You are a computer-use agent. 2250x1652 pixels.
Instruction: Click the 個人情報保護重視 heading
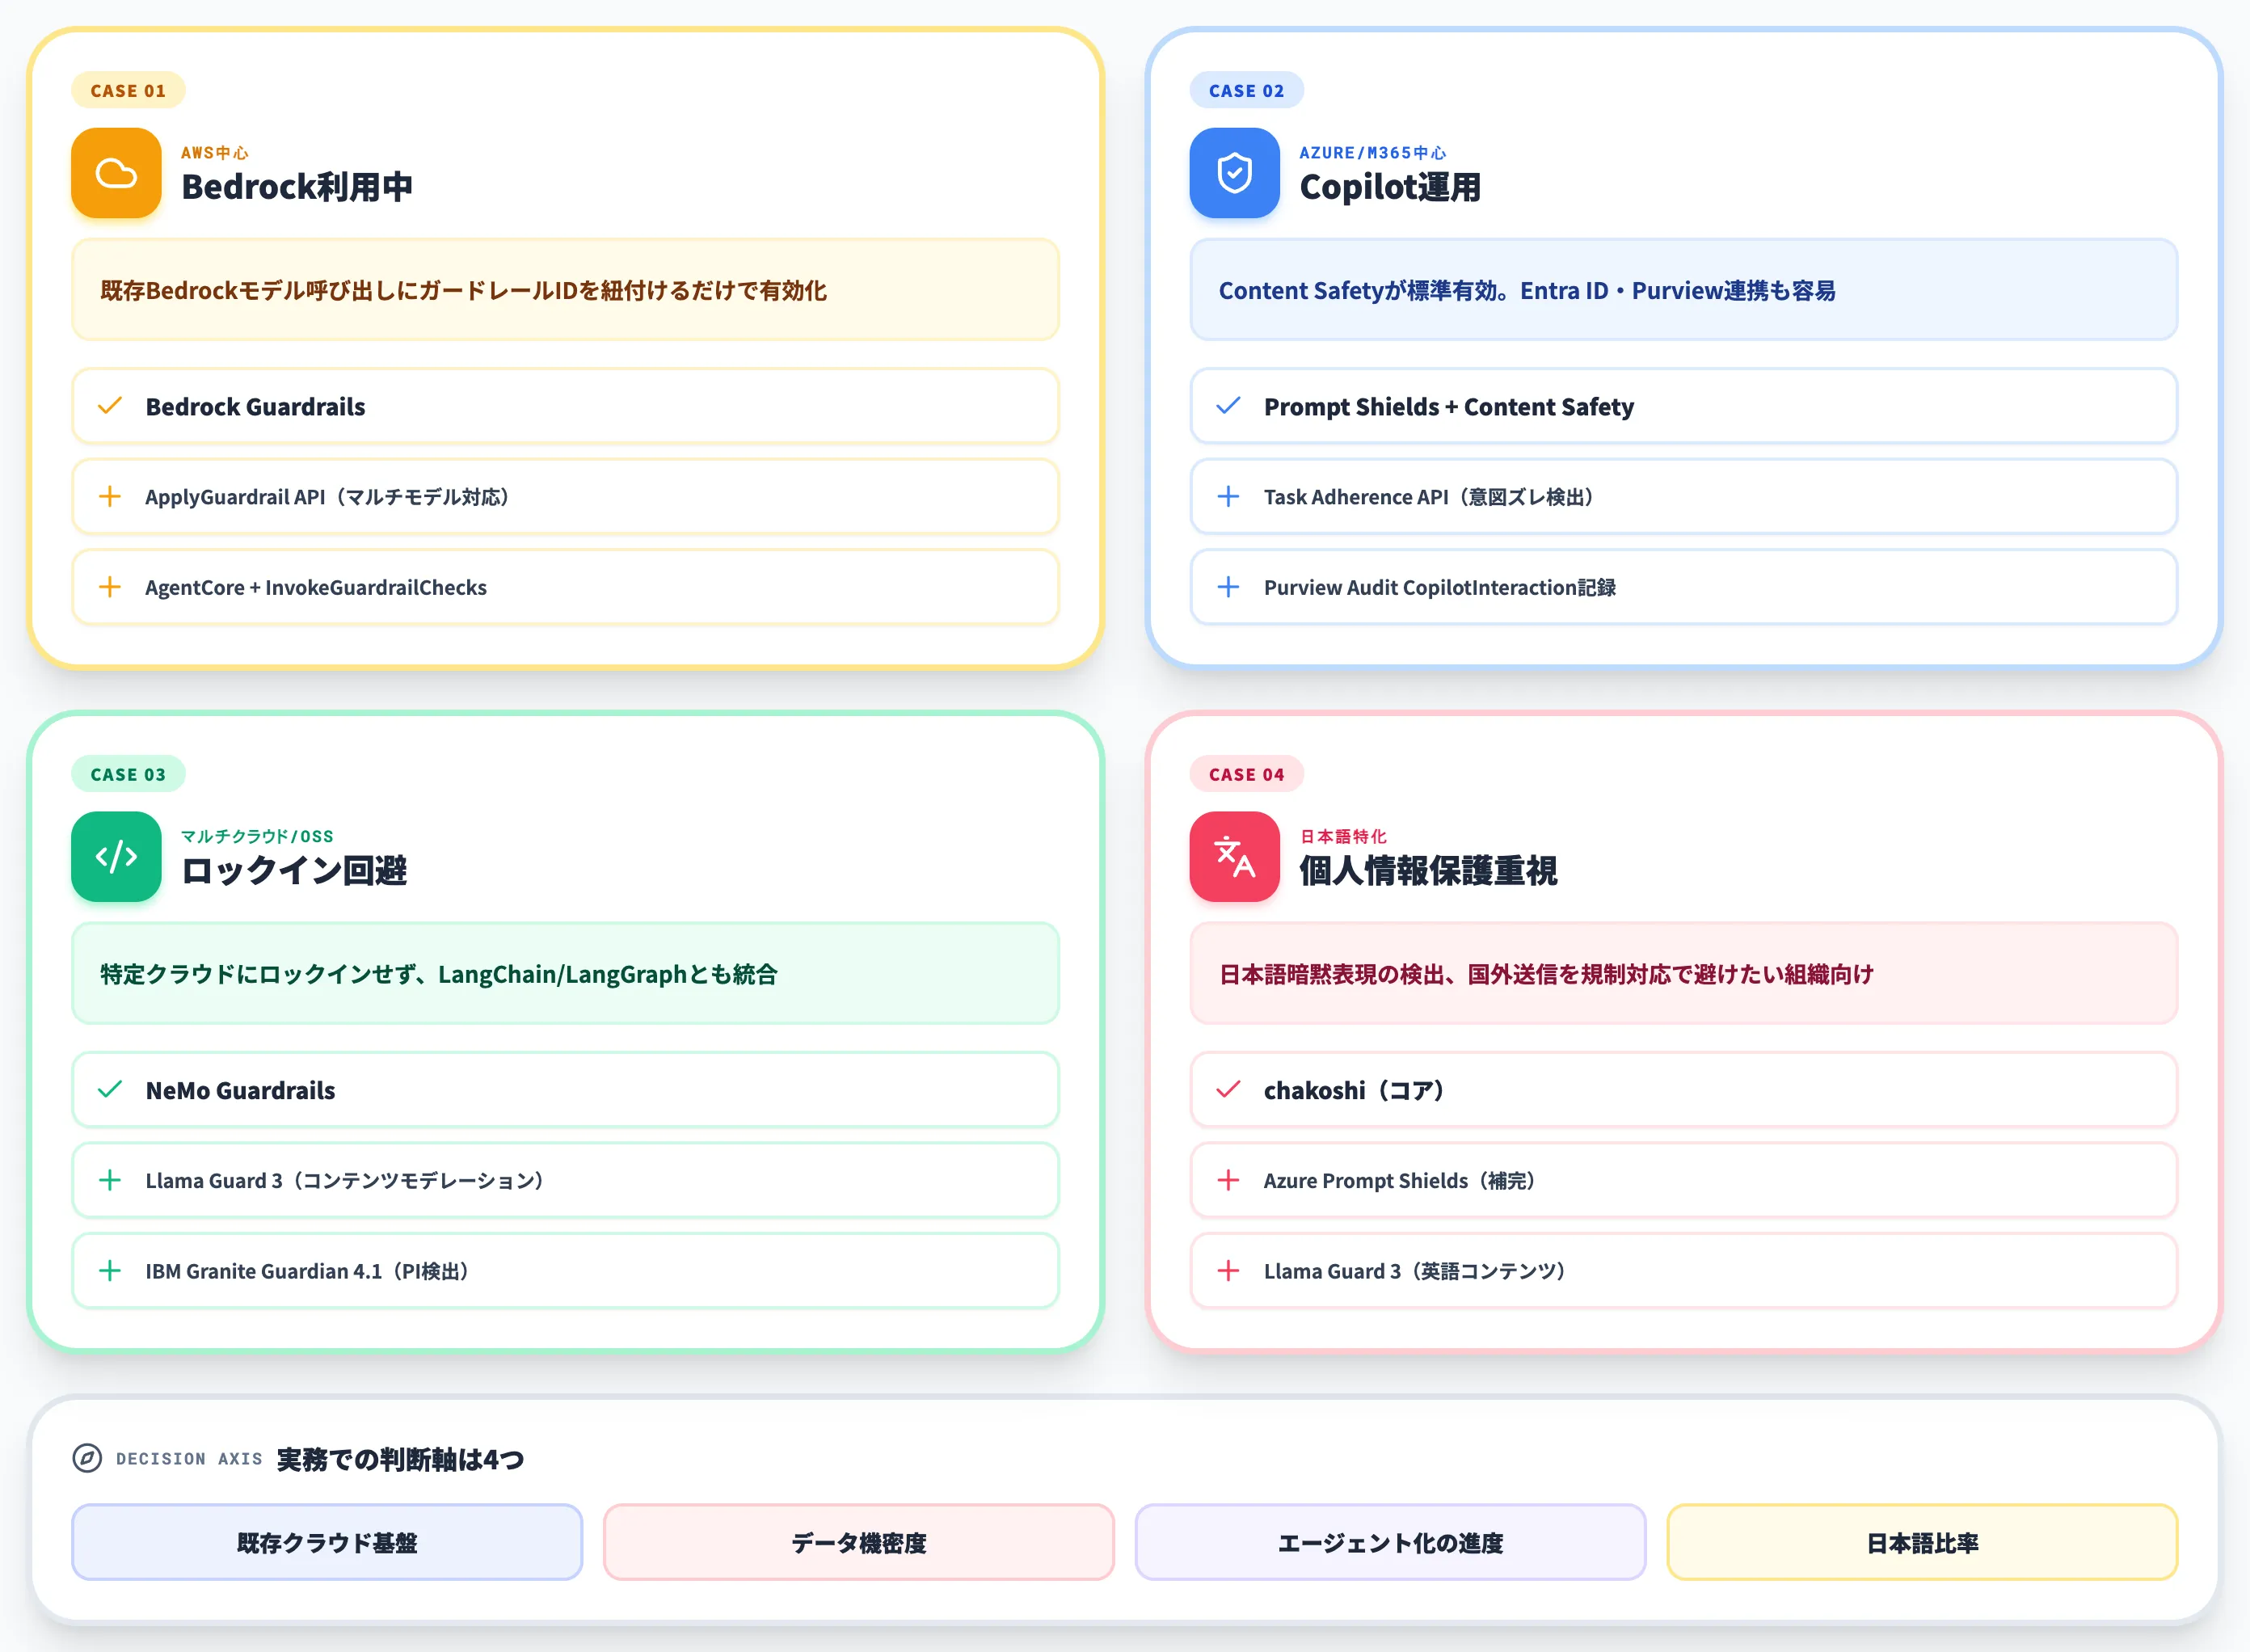tap(1428, 871)
